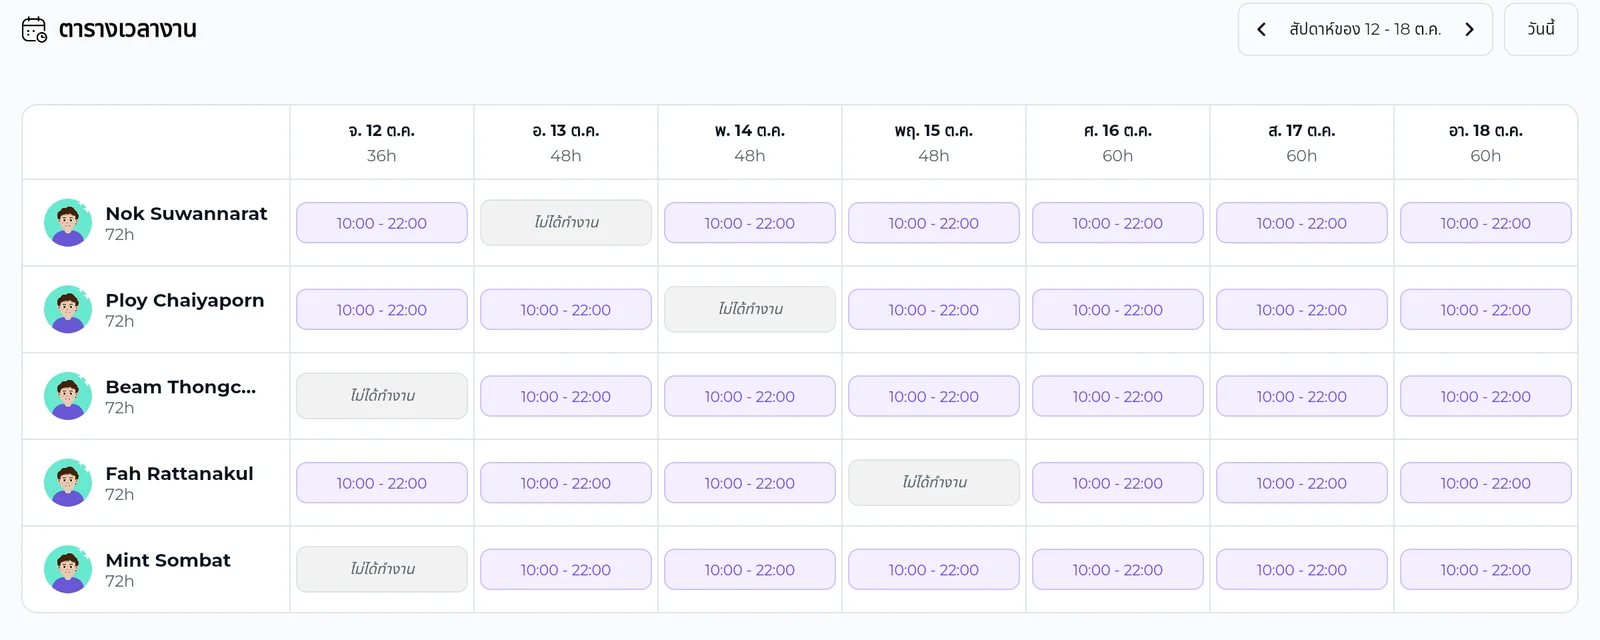1600x640 pixels.
Task: Jump to today with the วันนี้ button
Action: click(1541, 29)
